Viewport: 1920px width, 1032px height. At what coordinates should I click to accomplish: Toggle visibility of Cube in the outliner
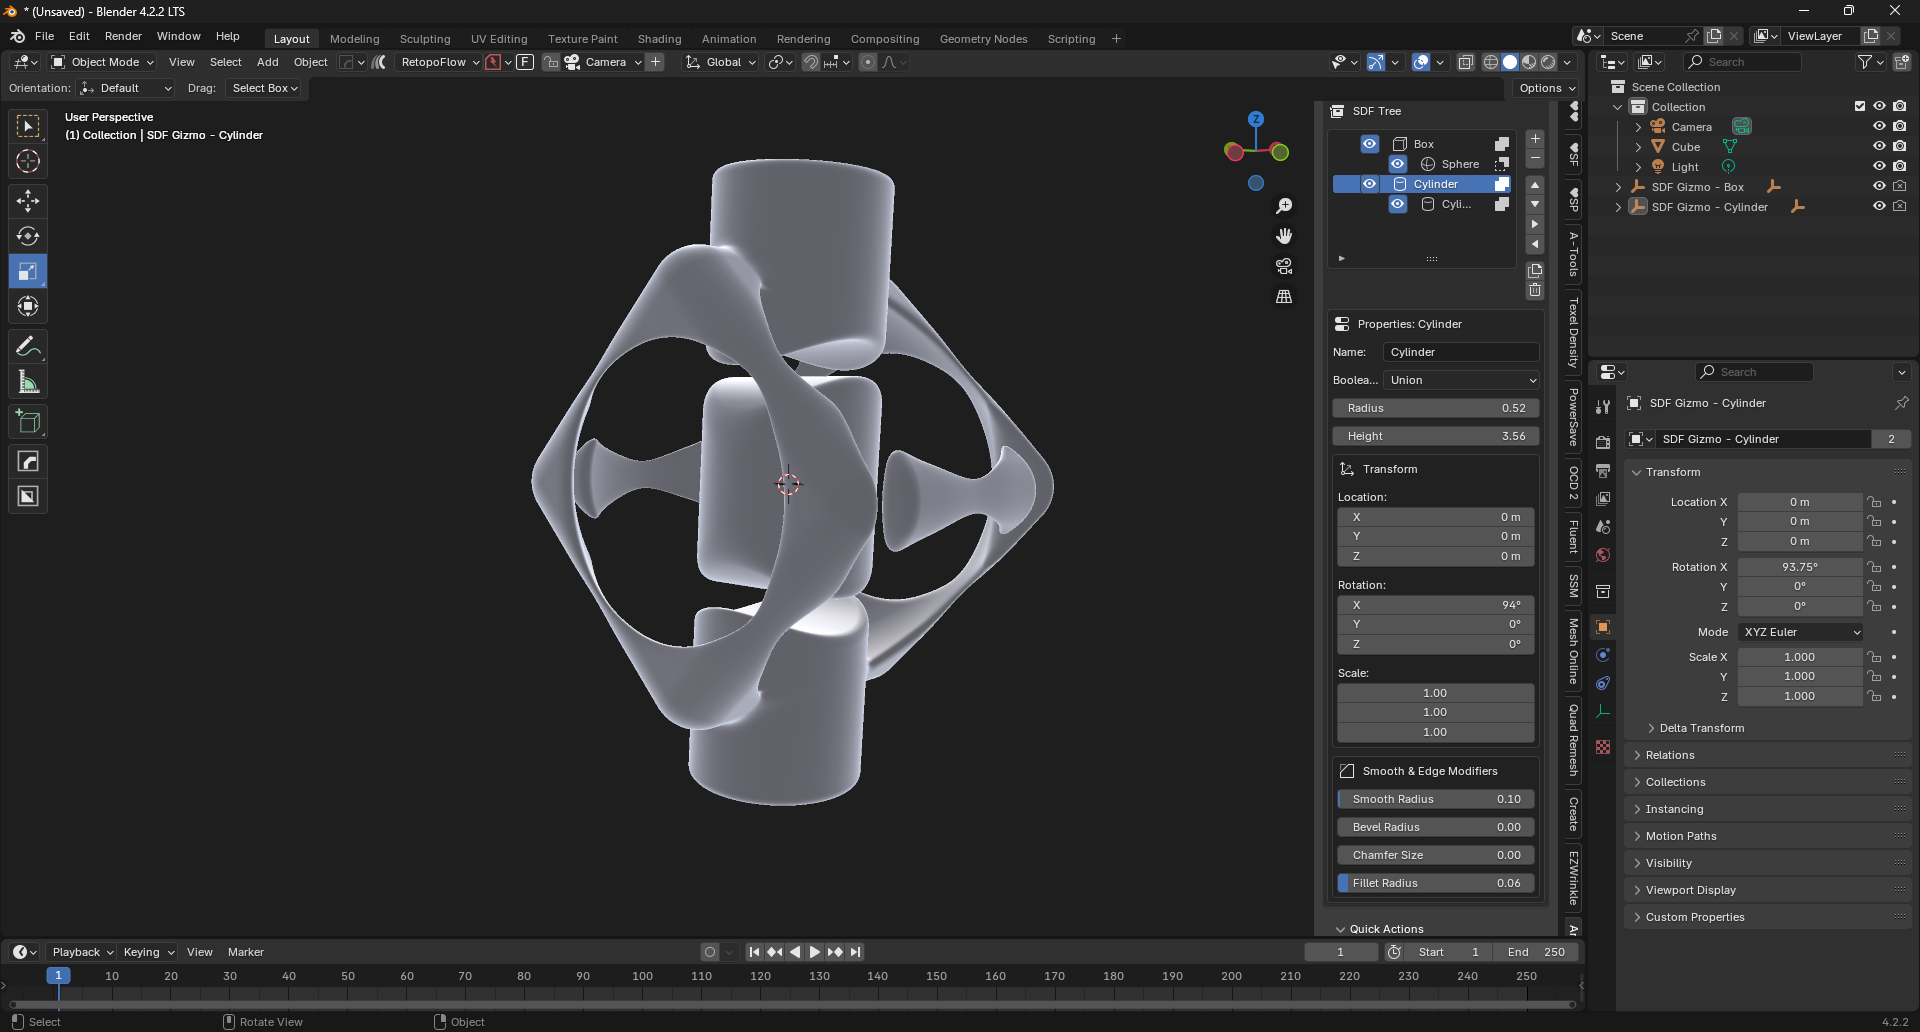point(1879,147)
